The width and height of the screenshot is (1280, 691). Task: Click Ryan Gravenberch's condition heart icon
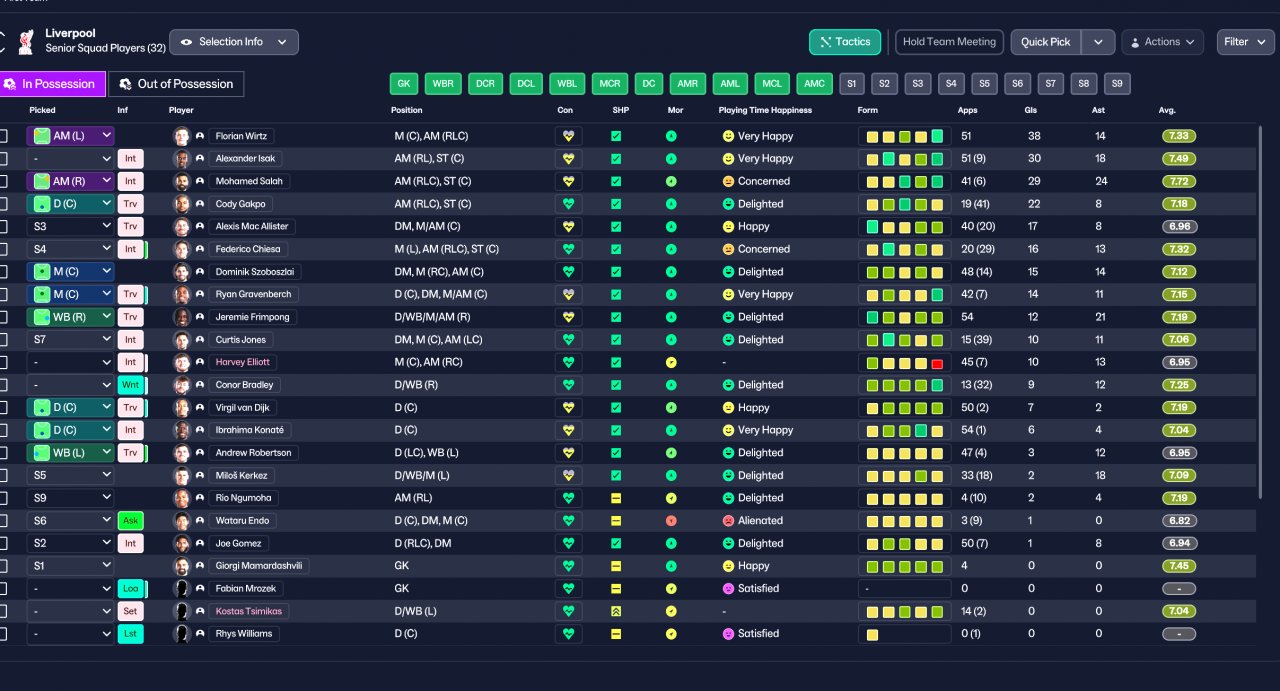tap(569, 294)
